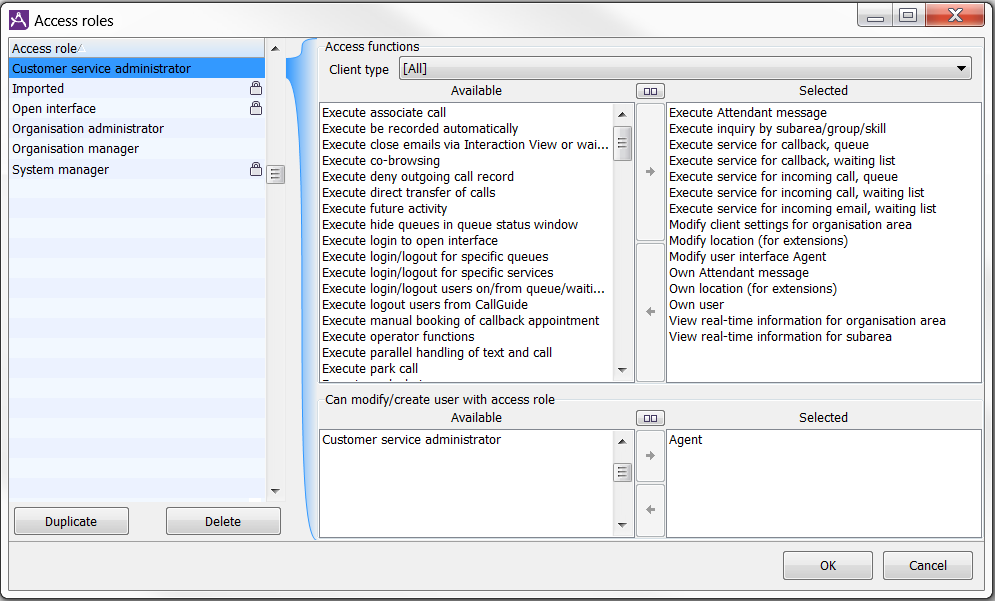Delete the selected access role
The width and height of the screenshot is (995, 601).
[223, 521]
